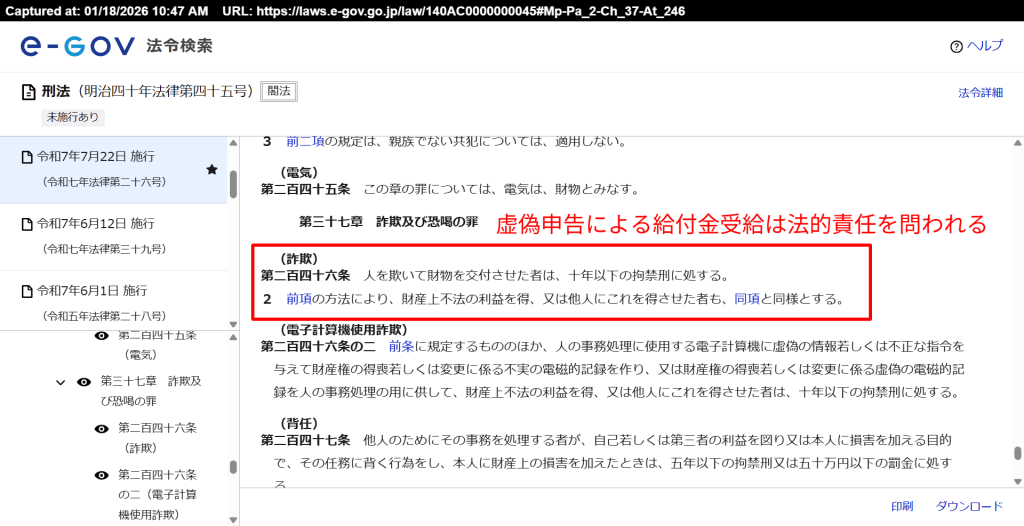Click up arrow of version list scrollbar
Image resolution: width=1024 pixels, height=526 pixels.
pyautogui.click(x=233, y=142)
